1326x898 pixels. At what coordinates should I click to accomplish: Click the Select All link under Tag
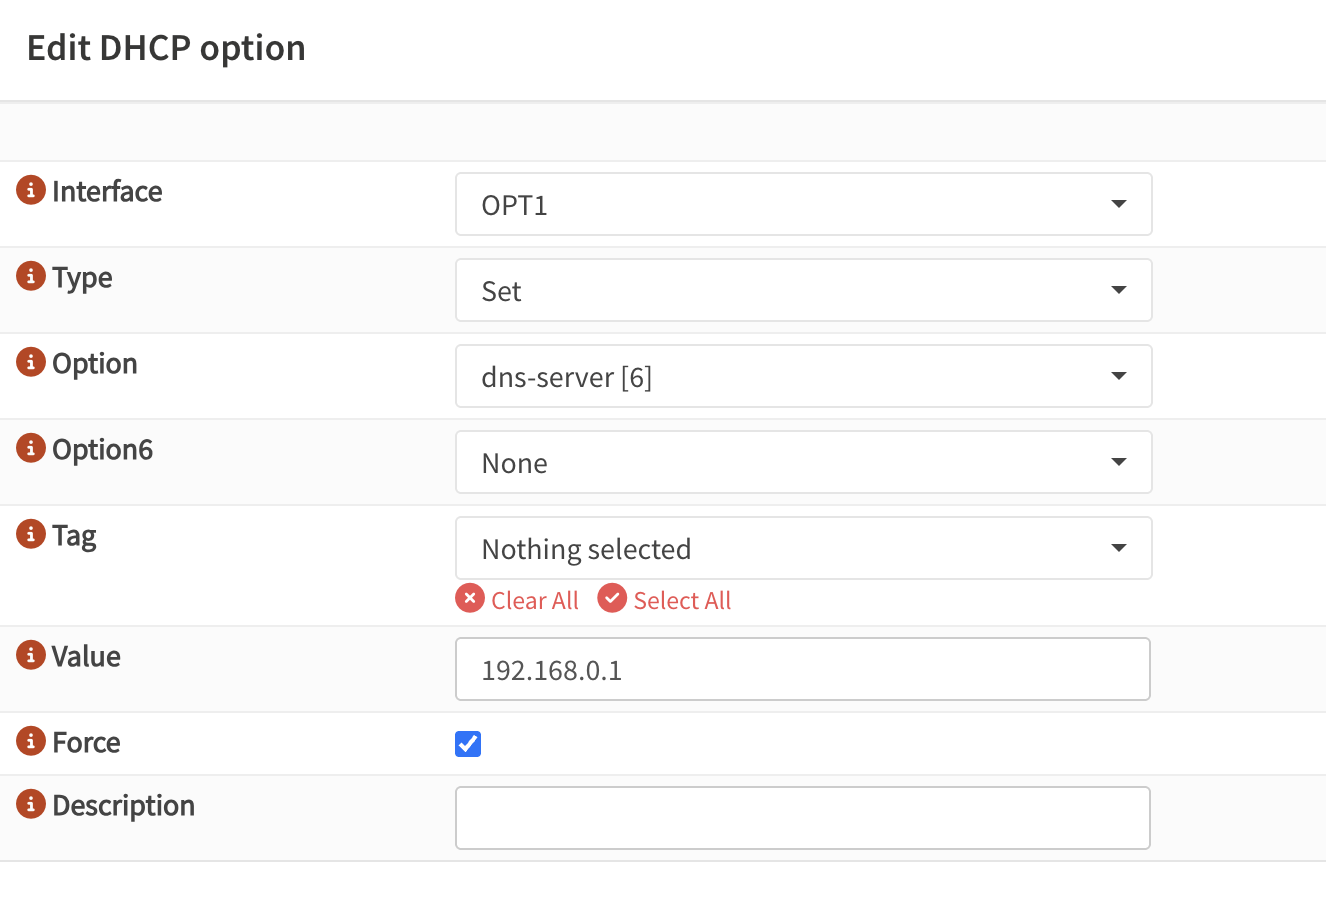[682, 600]
